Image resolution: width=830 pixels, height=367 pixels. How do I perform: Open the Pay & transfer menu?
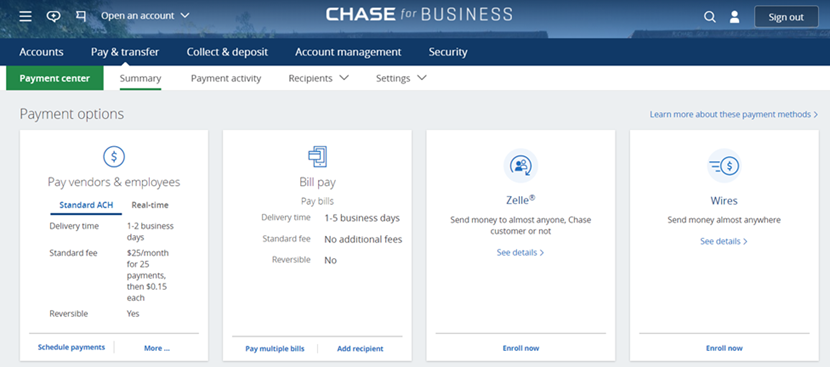125,52
